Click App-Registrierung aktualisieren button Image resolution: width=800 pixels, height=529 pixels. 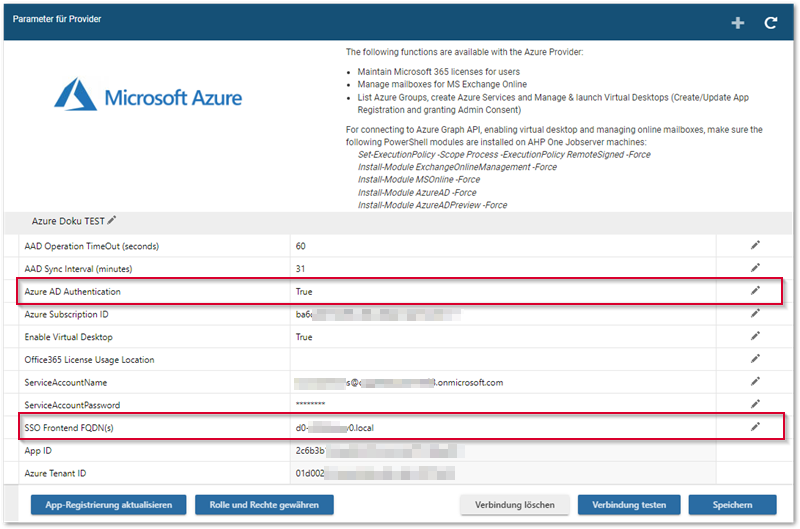(x=109, y=505)
